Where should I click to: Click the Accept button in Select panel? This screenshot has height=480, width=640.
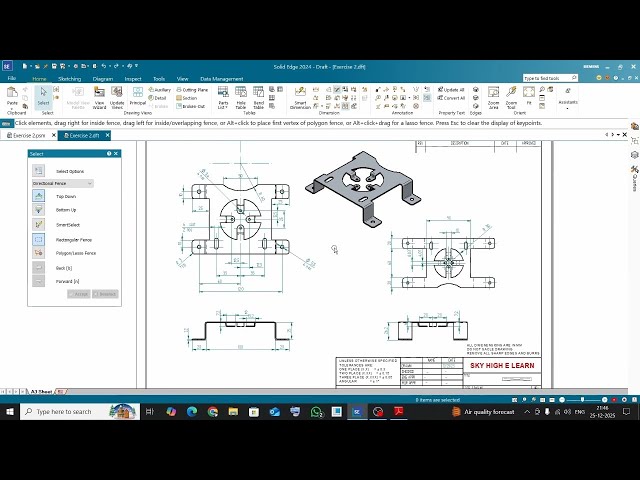coord(79,294)
